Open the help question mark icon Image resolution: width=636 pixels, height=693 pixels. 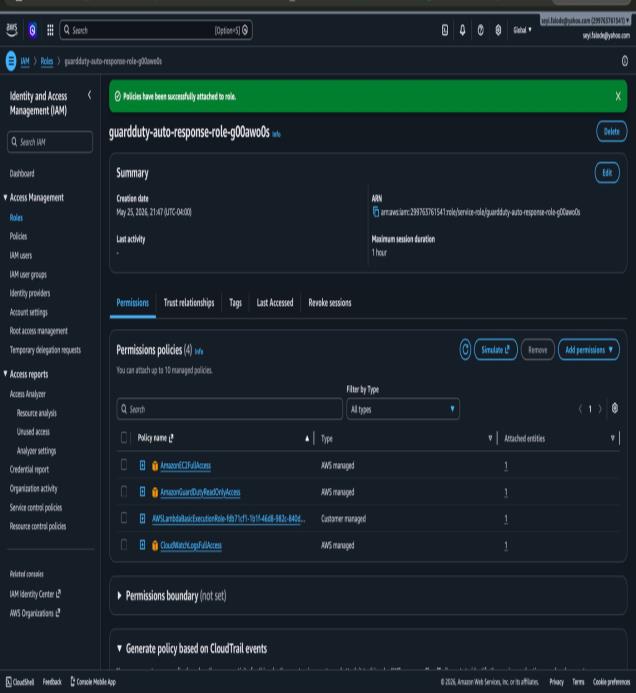click(480, 30)
